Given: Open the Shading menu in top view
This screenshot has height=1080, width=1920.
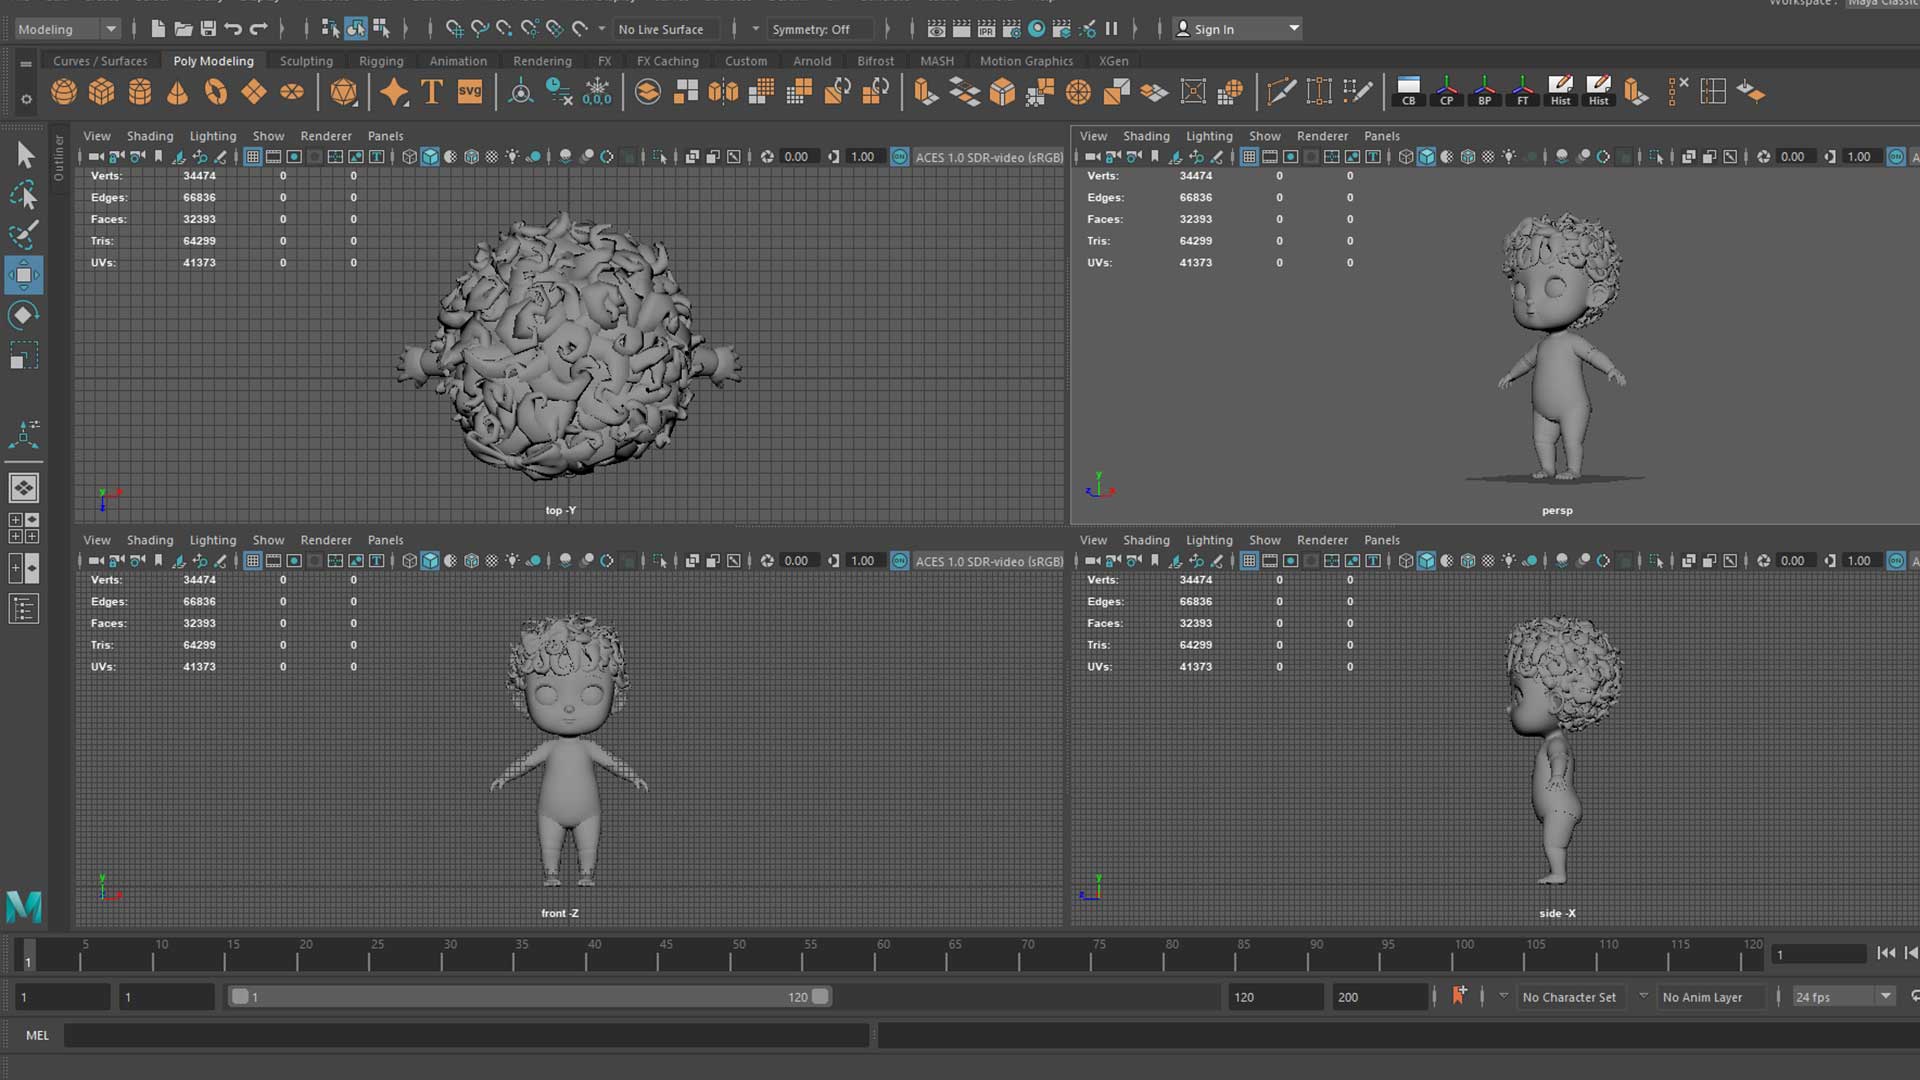Looking at the screenshot, I should [150, 136].
